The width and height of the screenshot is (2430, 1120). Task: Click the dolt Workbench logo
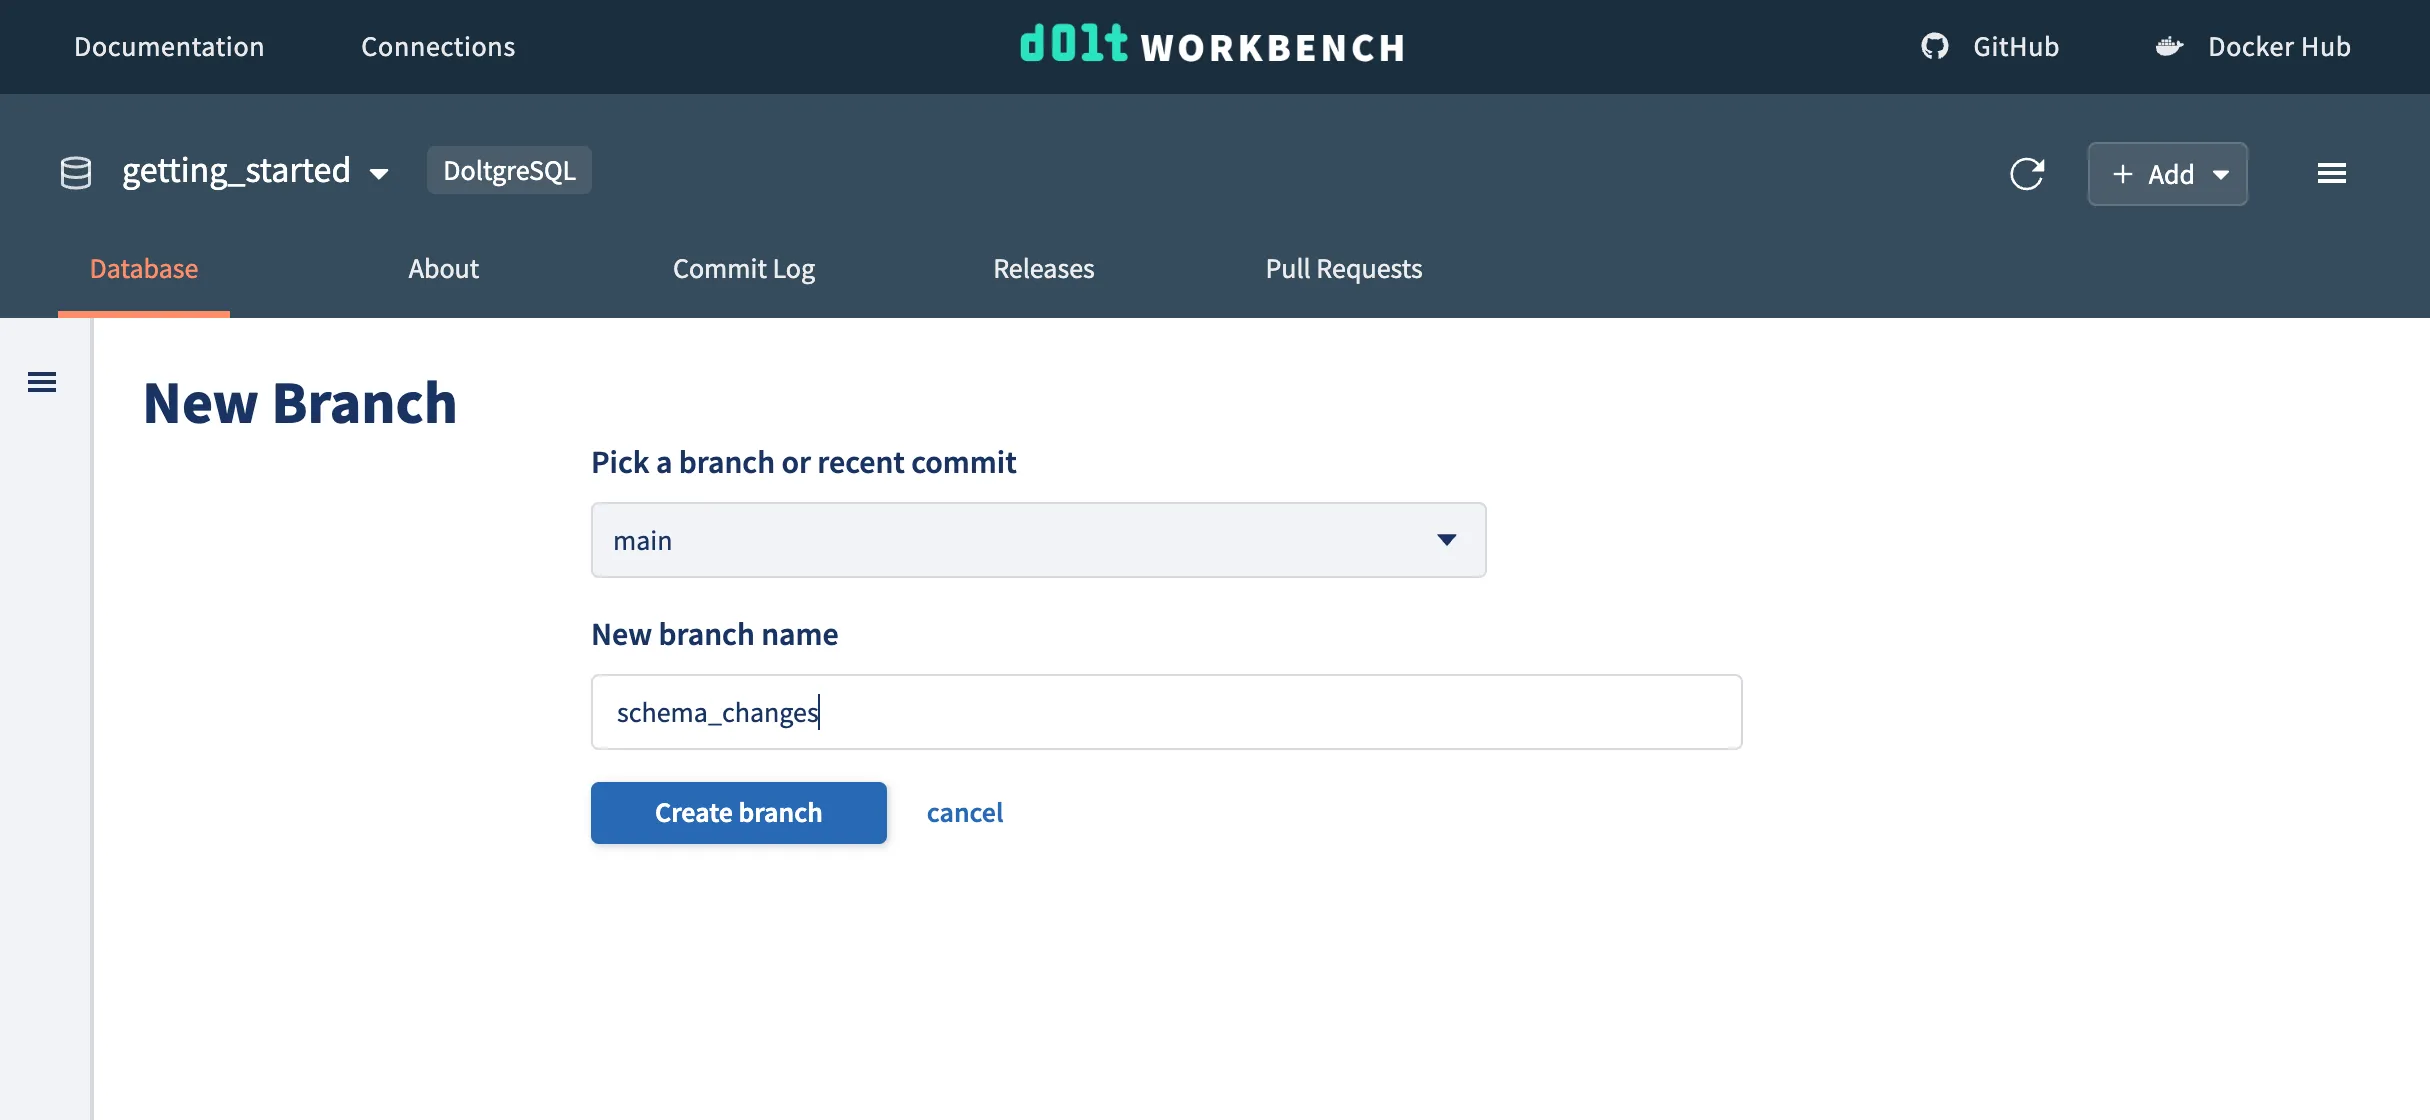[1211, 45]
